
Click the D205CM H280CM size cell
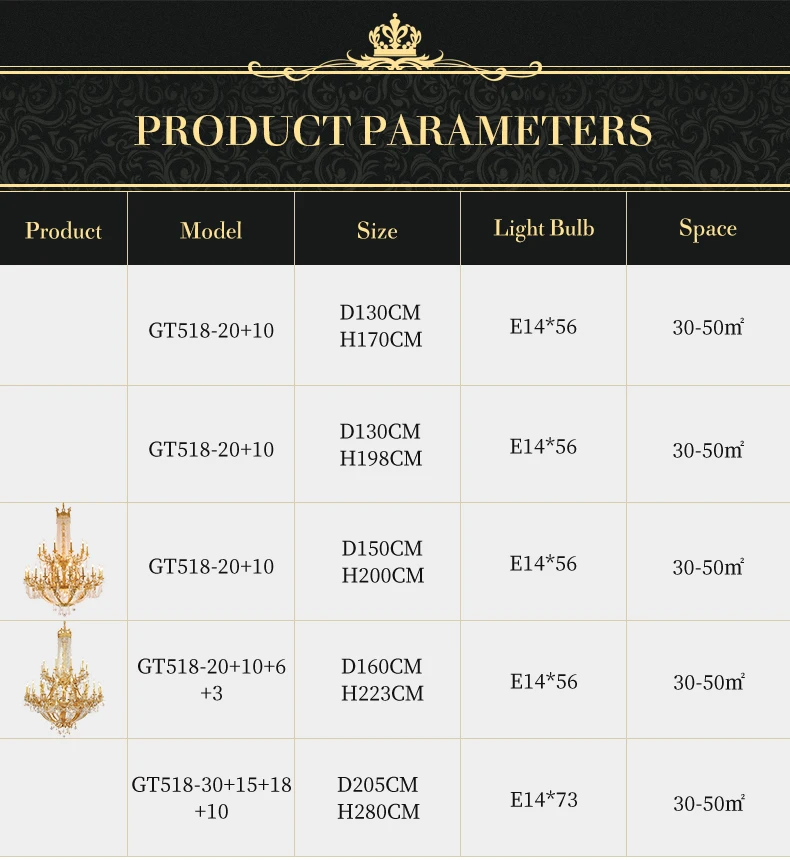coord(378,798)
